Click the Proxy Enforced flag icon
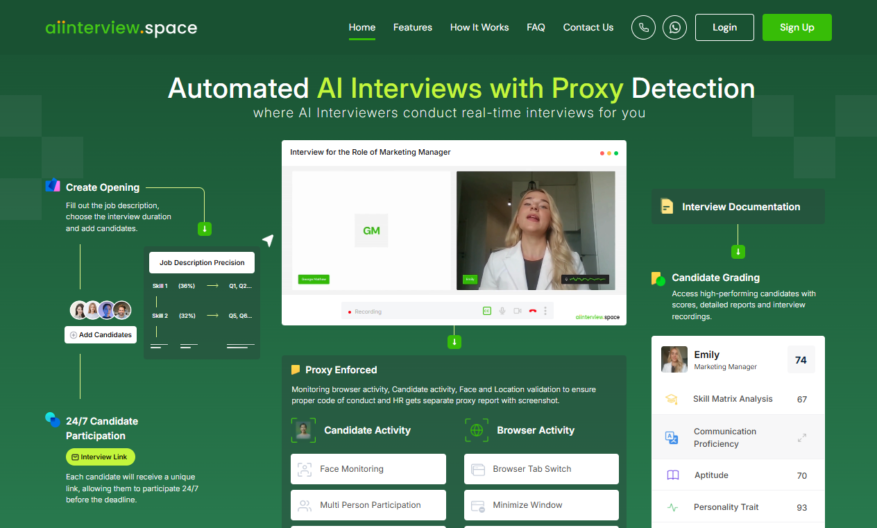Viewport: 877px width, 528px height. click(x=295, y=370)
